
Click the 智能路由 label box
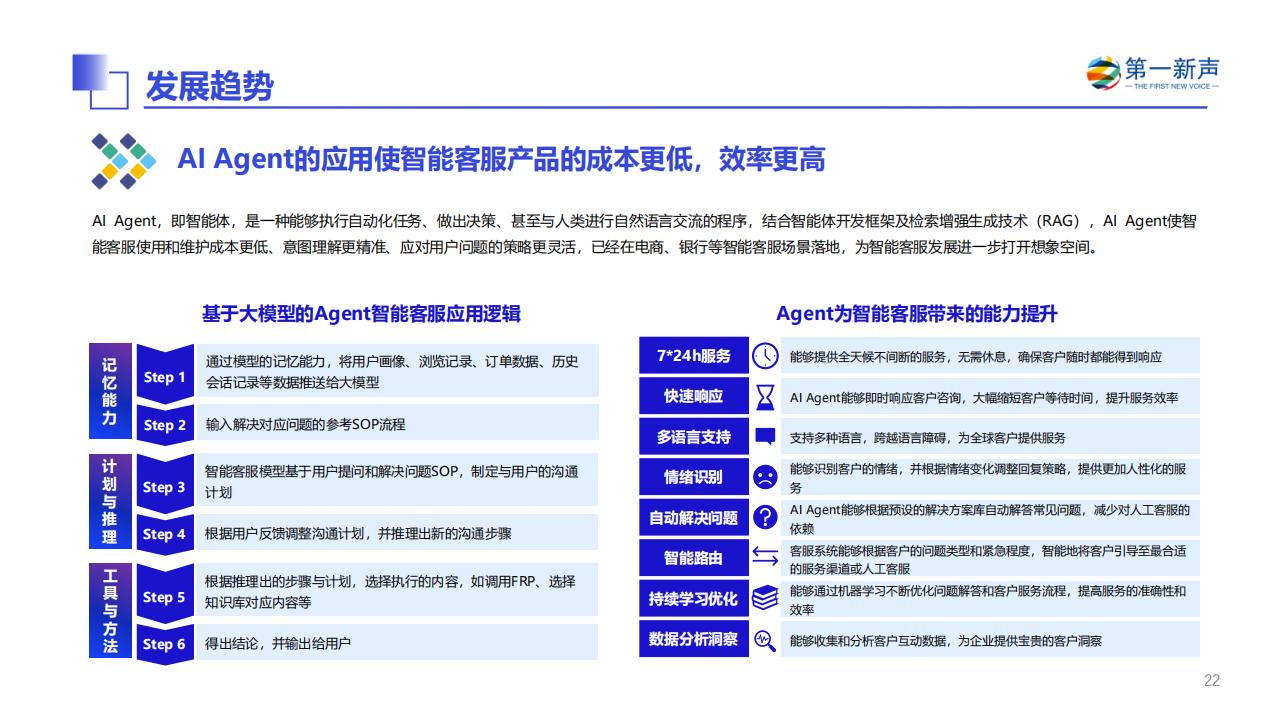(694, 557)
